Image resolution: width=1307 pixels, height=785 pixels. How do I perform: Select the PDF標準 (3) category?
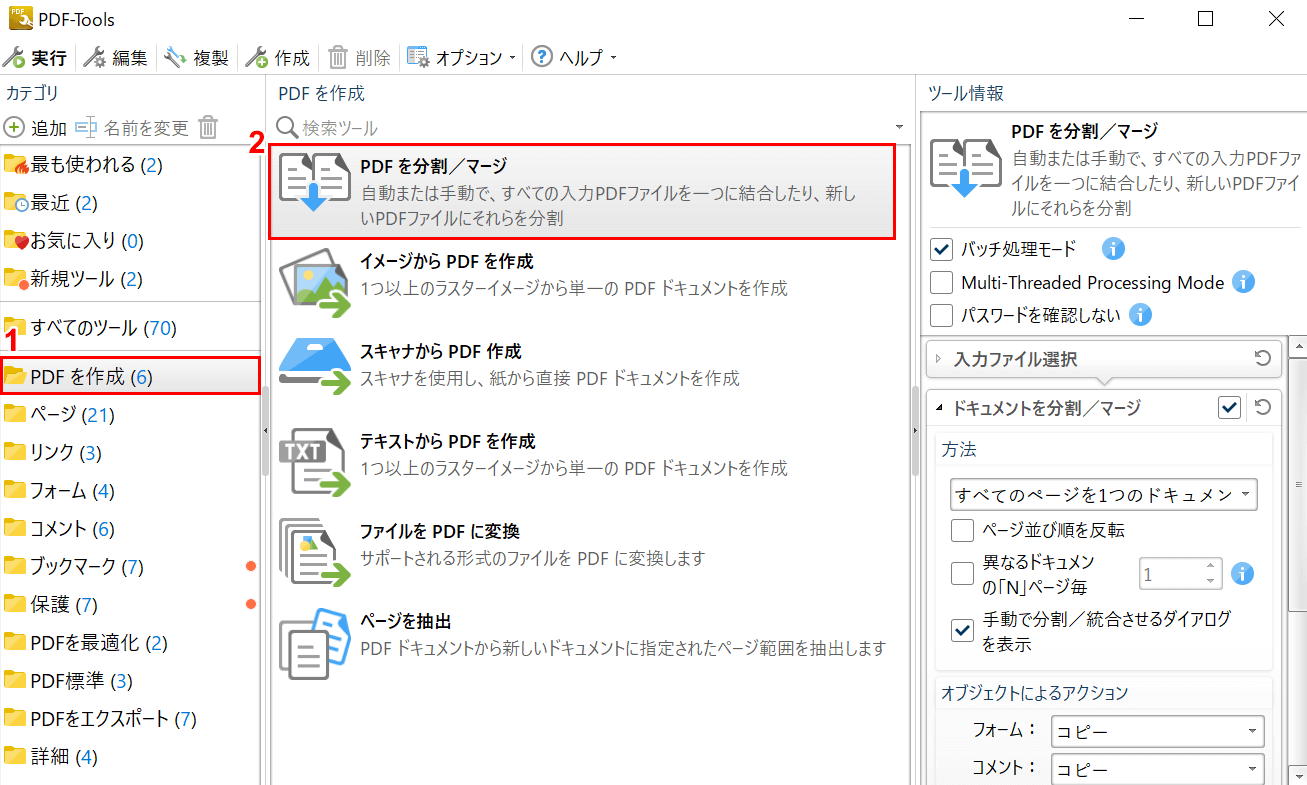tap(130, 681)
